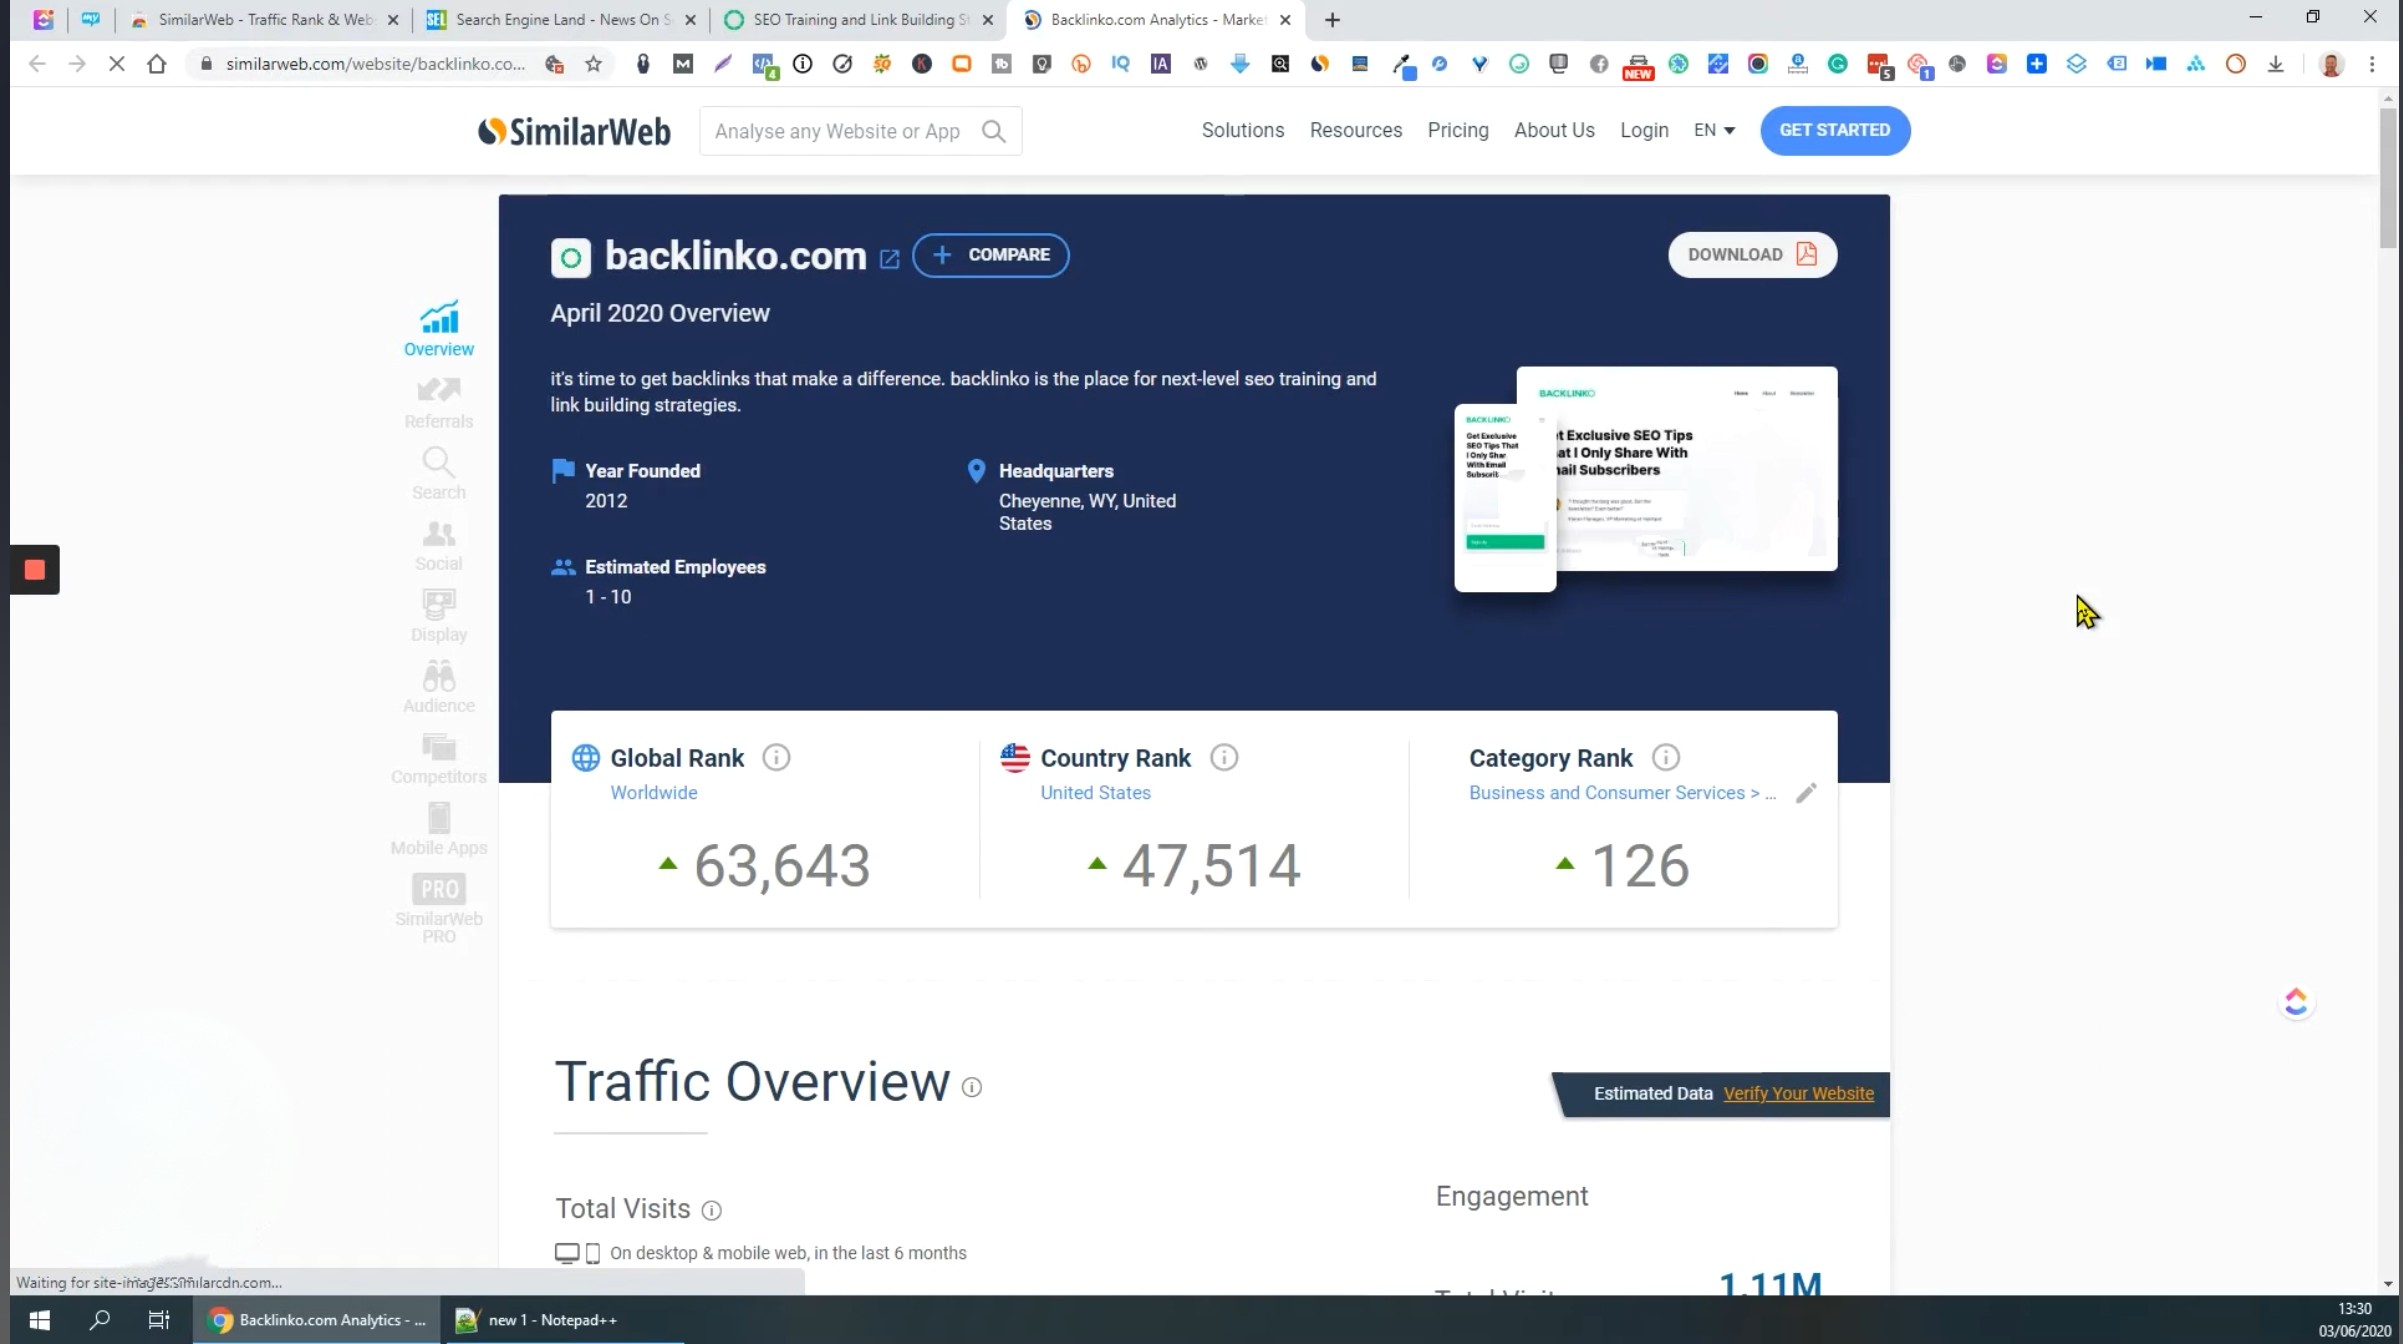Viewport: 2403px width, 1344px height.
Task: Select the Year Founded value 2012
Action: [x=606, y=501]
